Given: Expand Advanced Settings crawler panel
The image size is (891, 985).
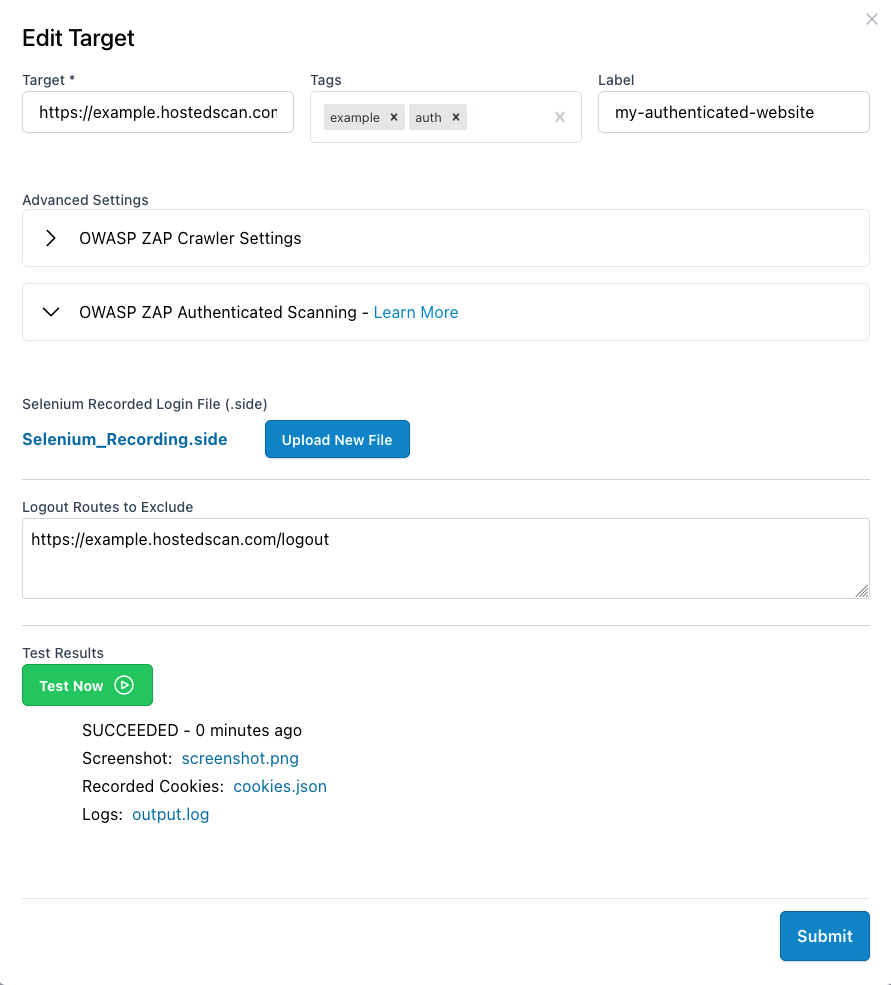Looking at the screenshot, I should (190, 238).
